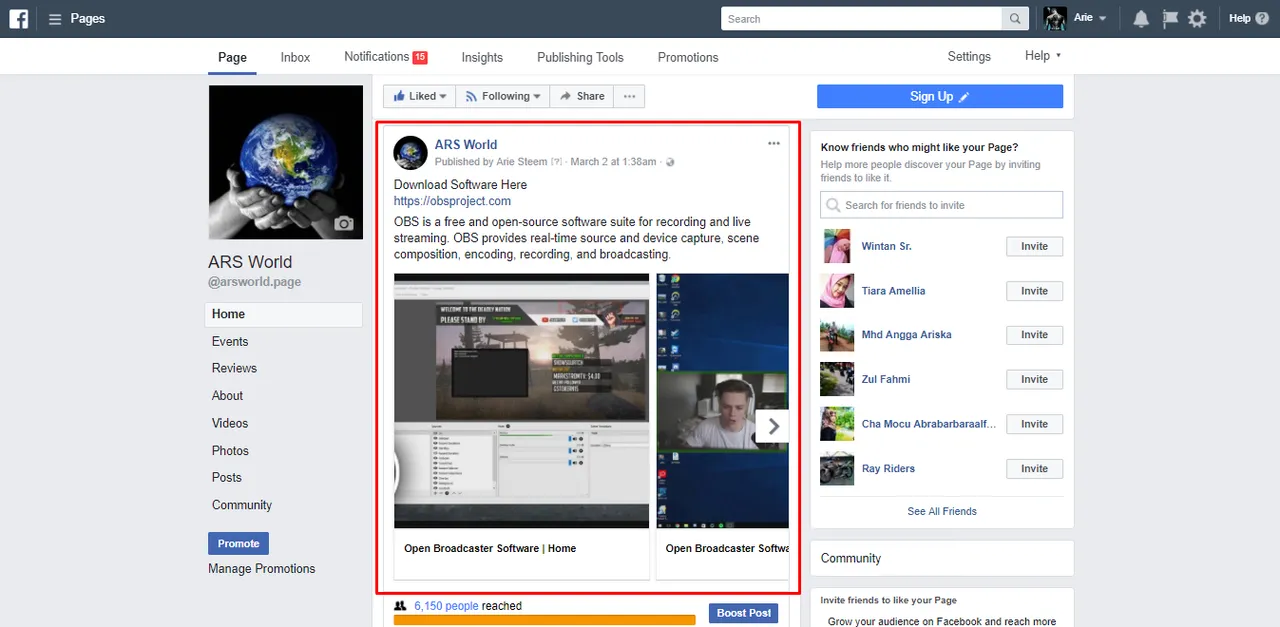Screen dimensions: 1280x627
Task: Open the settings gear icon
Action: click(1197, 19)
